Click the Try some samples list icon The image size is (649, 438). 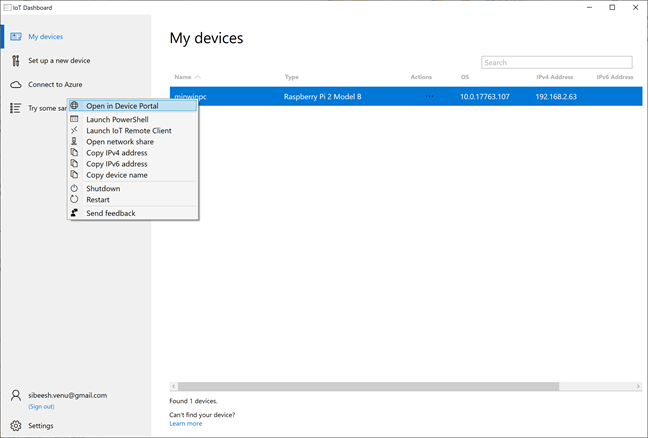(x=16, y=108)
